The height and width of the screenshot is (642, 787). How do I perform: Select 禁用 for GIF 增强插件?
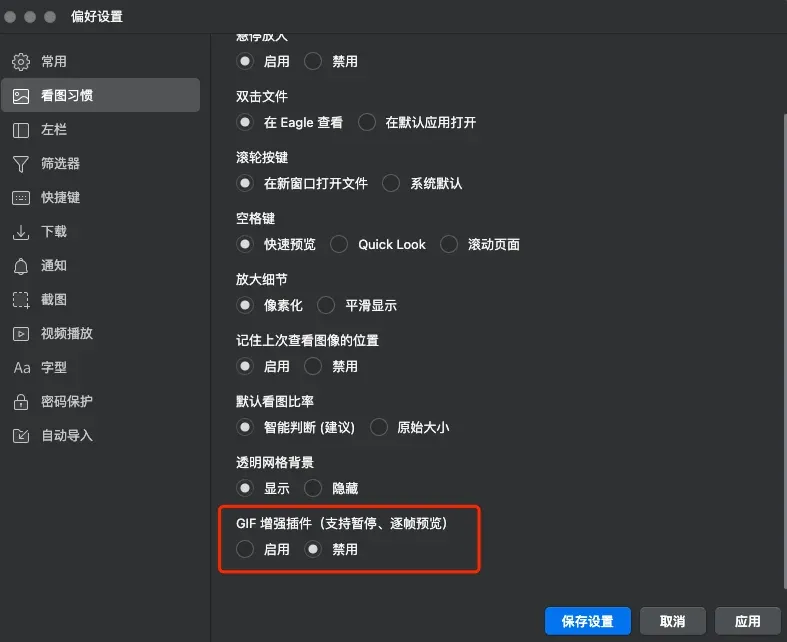tap(313, 549)
